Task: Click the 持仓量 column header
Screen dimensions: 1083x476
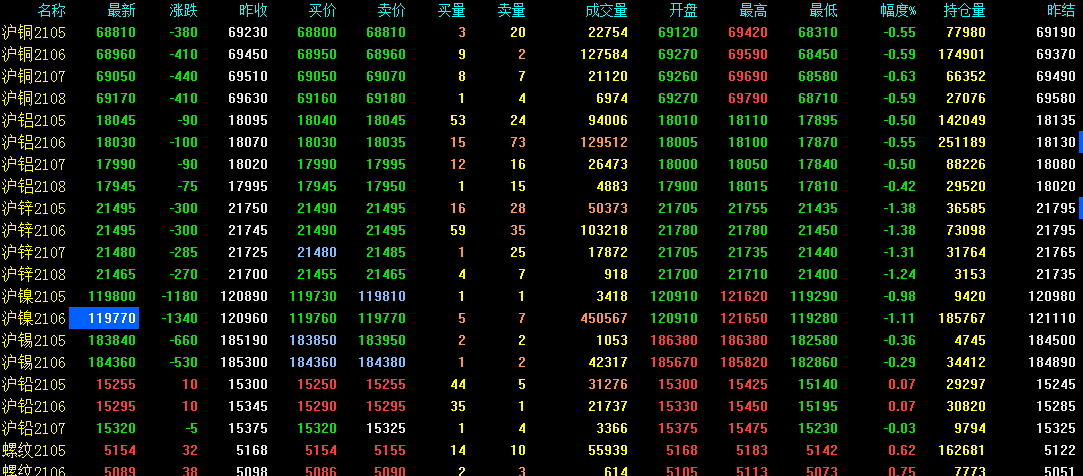Action: (x=965, y=10)
